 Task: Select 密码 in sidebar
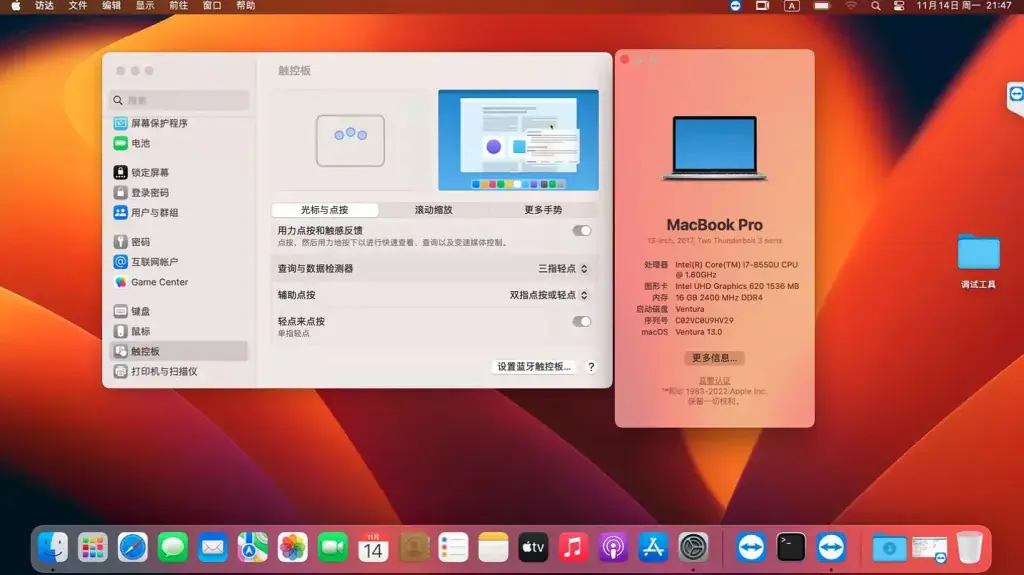[x=180, y=242]
